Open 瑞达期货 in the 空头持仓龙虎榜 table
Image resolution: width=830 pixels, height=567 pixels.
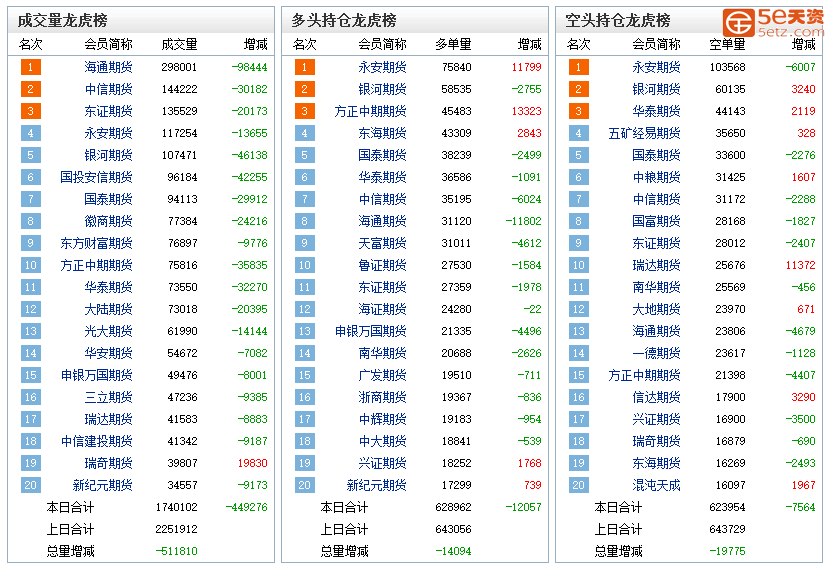click(x=656, y=265)
